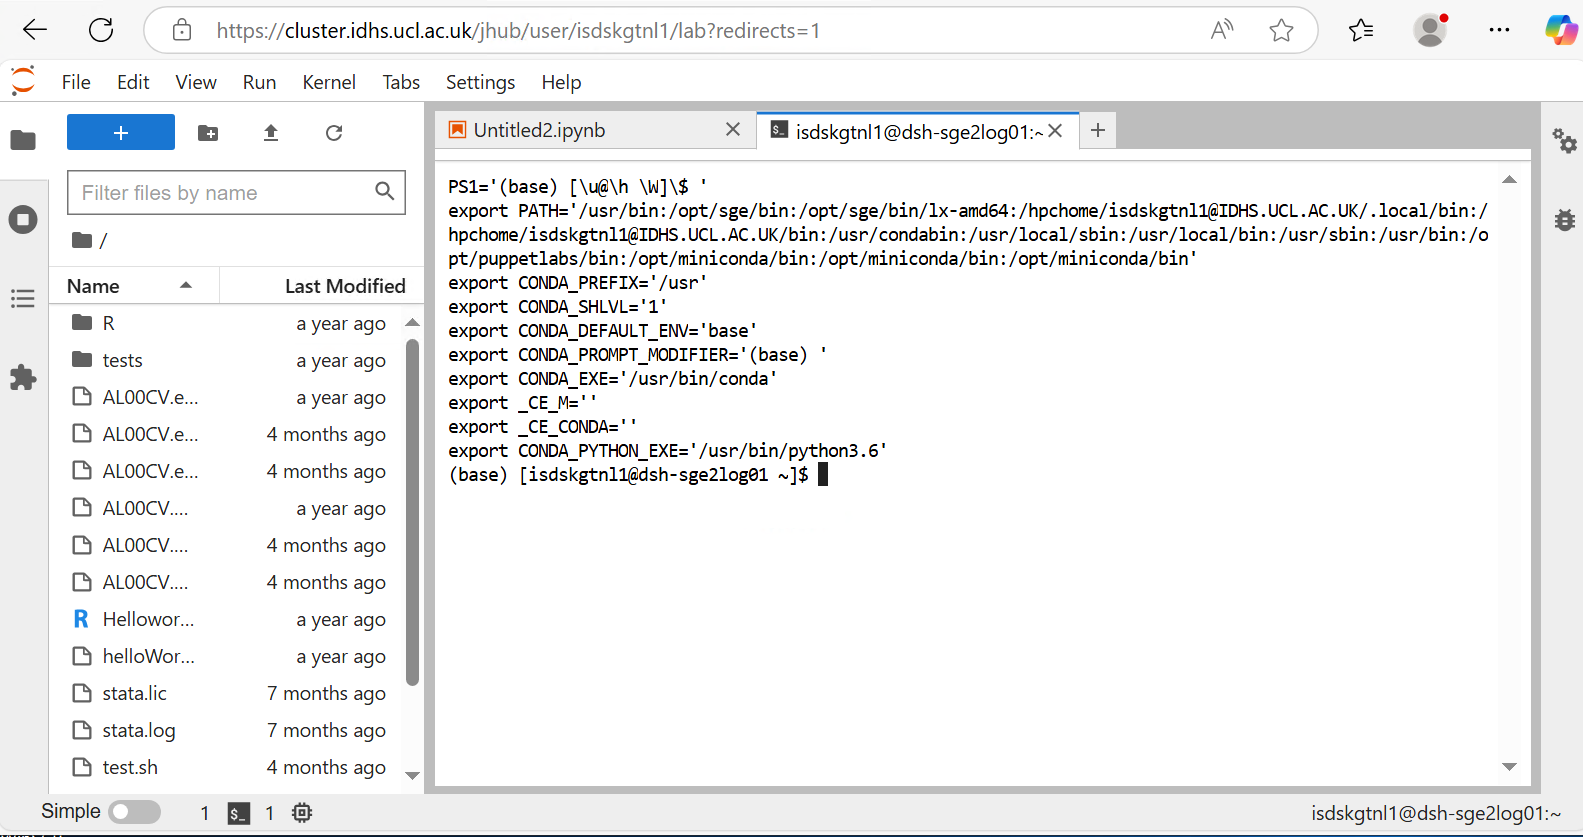Click terminal scroll down arrow
This screenshot has width=1583, height=837.
[1509, 767]
